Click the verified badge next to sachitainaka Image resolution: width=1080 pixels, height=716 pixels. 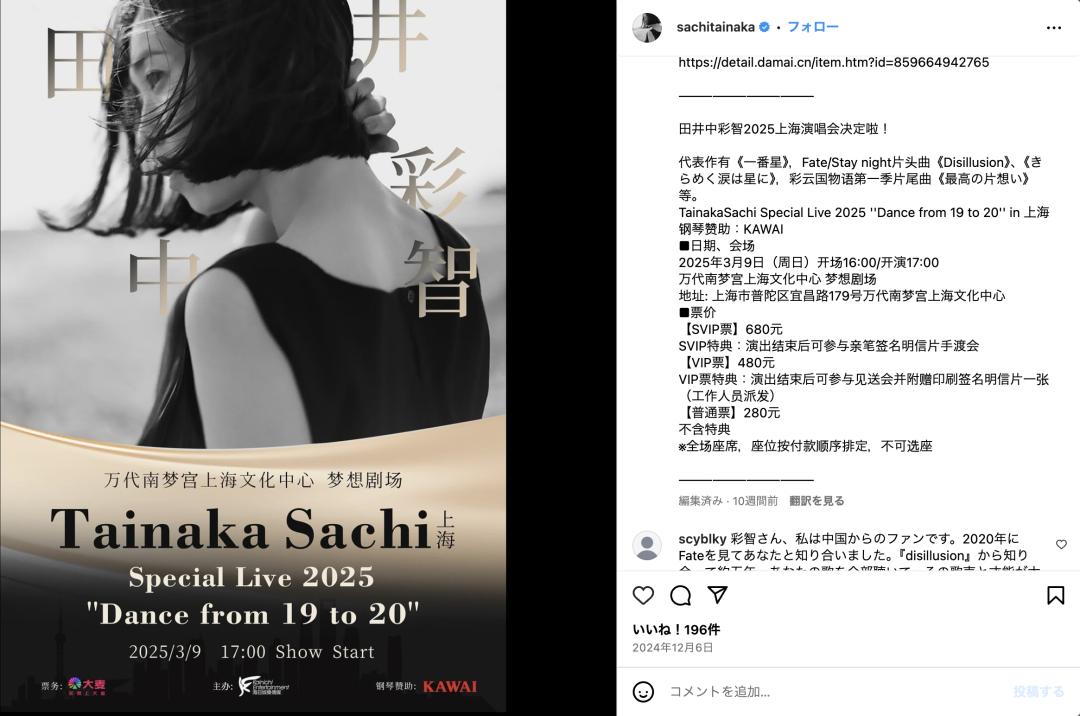tap(764, 27)
